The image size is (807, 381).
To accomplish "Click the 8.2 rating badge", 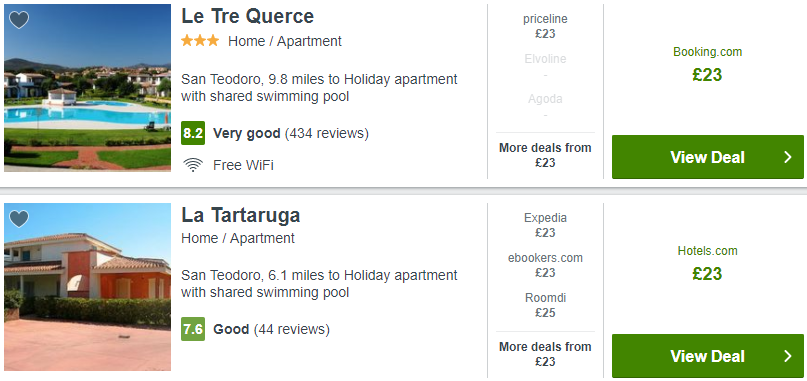I will tap(193, 133).
